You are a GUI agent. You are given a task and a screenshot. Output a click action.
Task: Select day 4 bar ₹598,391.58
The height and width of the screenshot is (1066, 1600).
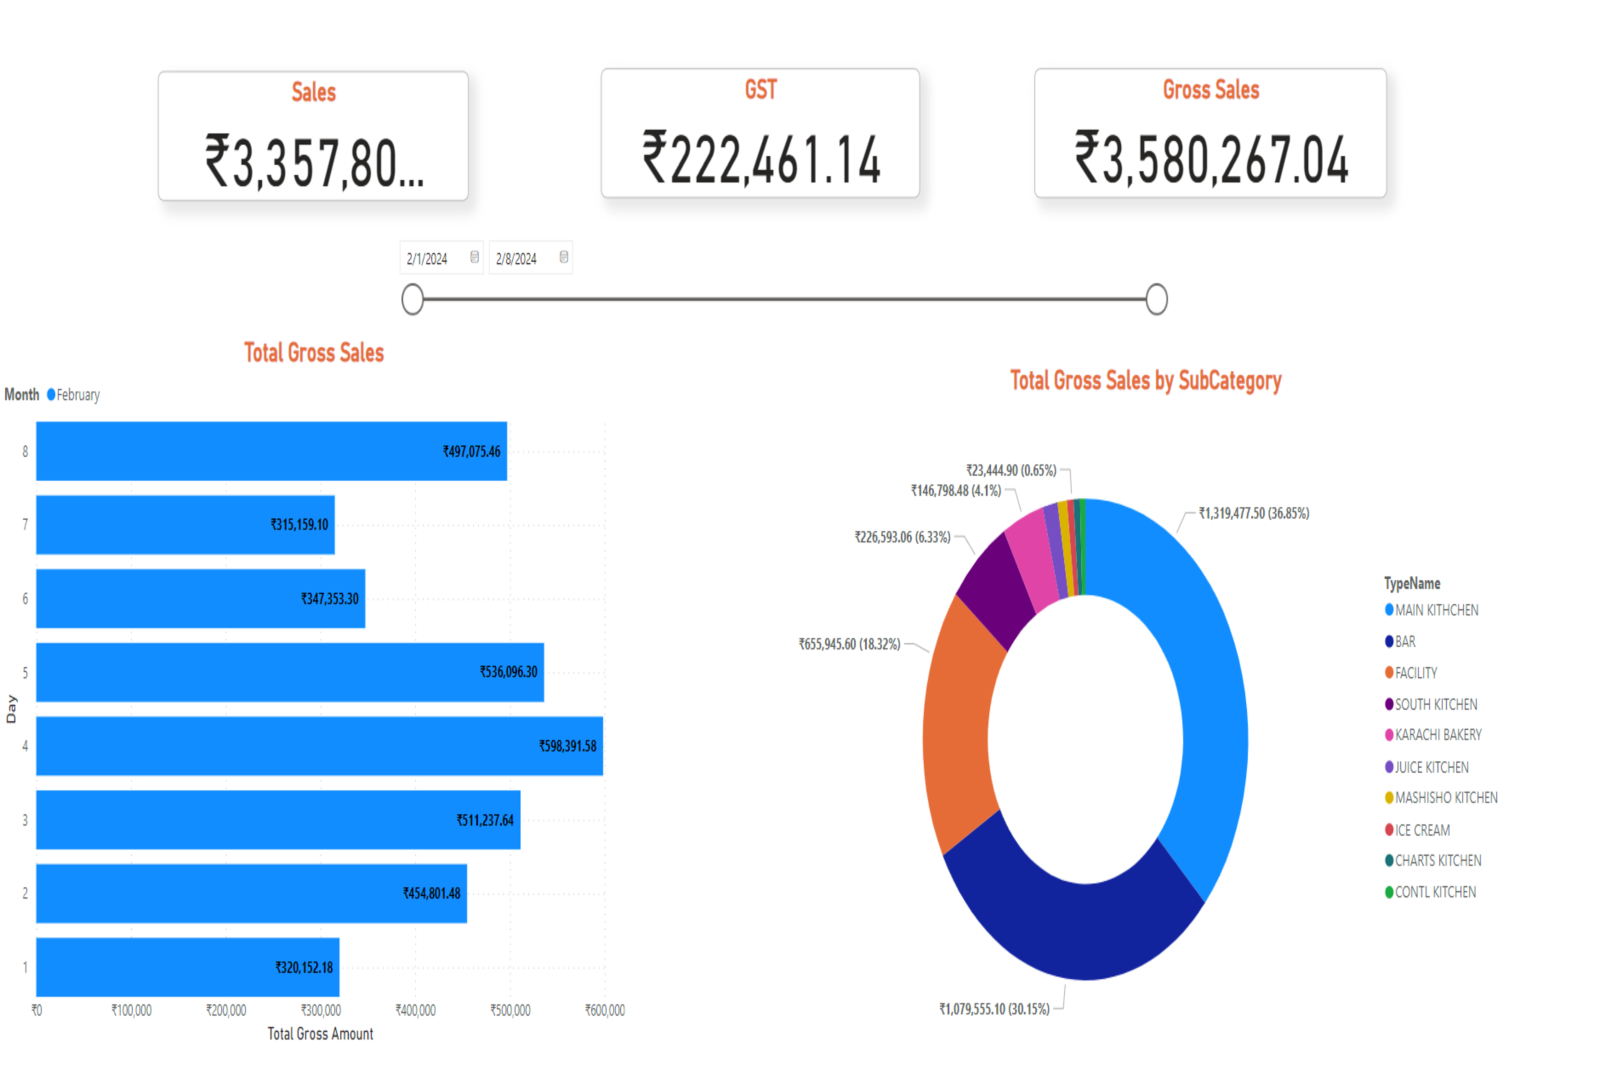(320, 746)
